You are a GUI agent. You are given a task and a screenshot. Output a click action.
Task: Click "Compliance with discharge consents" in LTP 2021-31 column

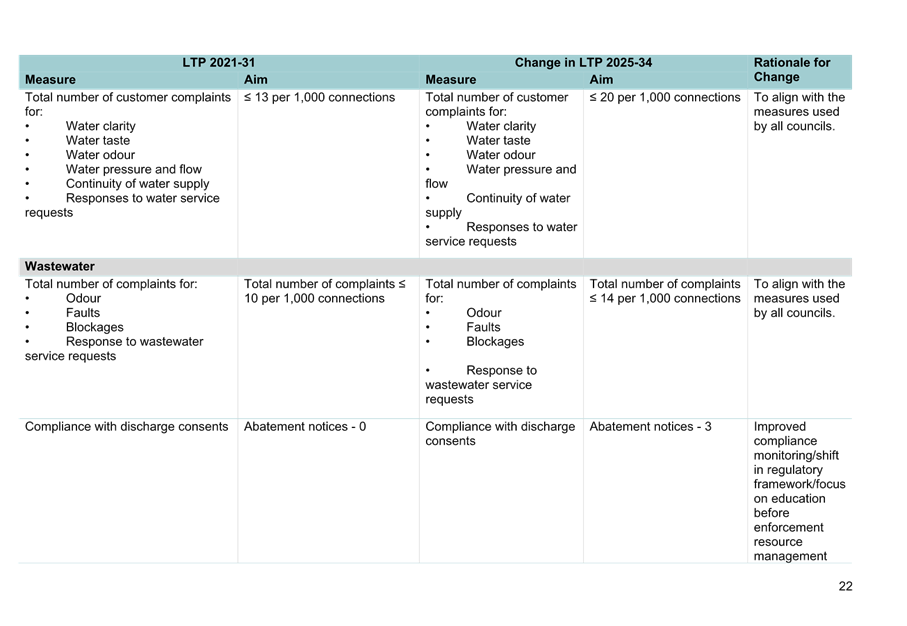click(x=126, y=427)
